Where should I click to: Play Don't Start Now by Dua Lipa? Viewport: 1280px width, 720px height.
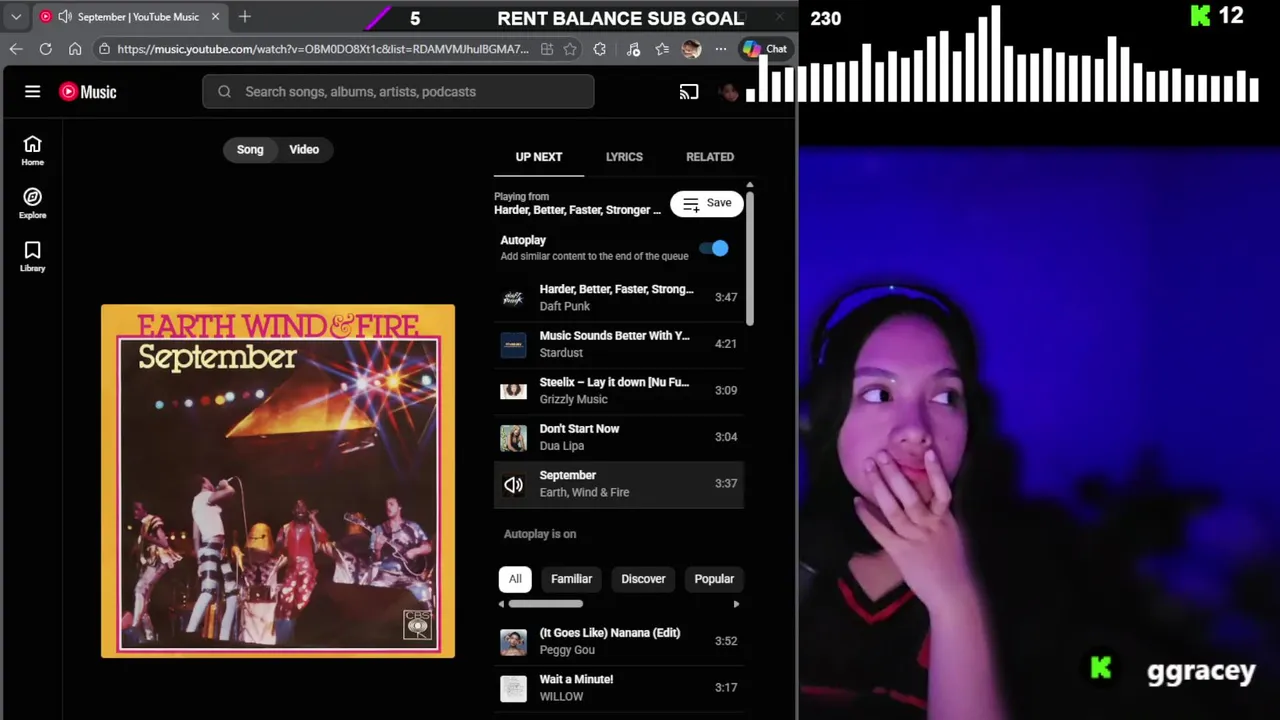(x=619, y=437)
